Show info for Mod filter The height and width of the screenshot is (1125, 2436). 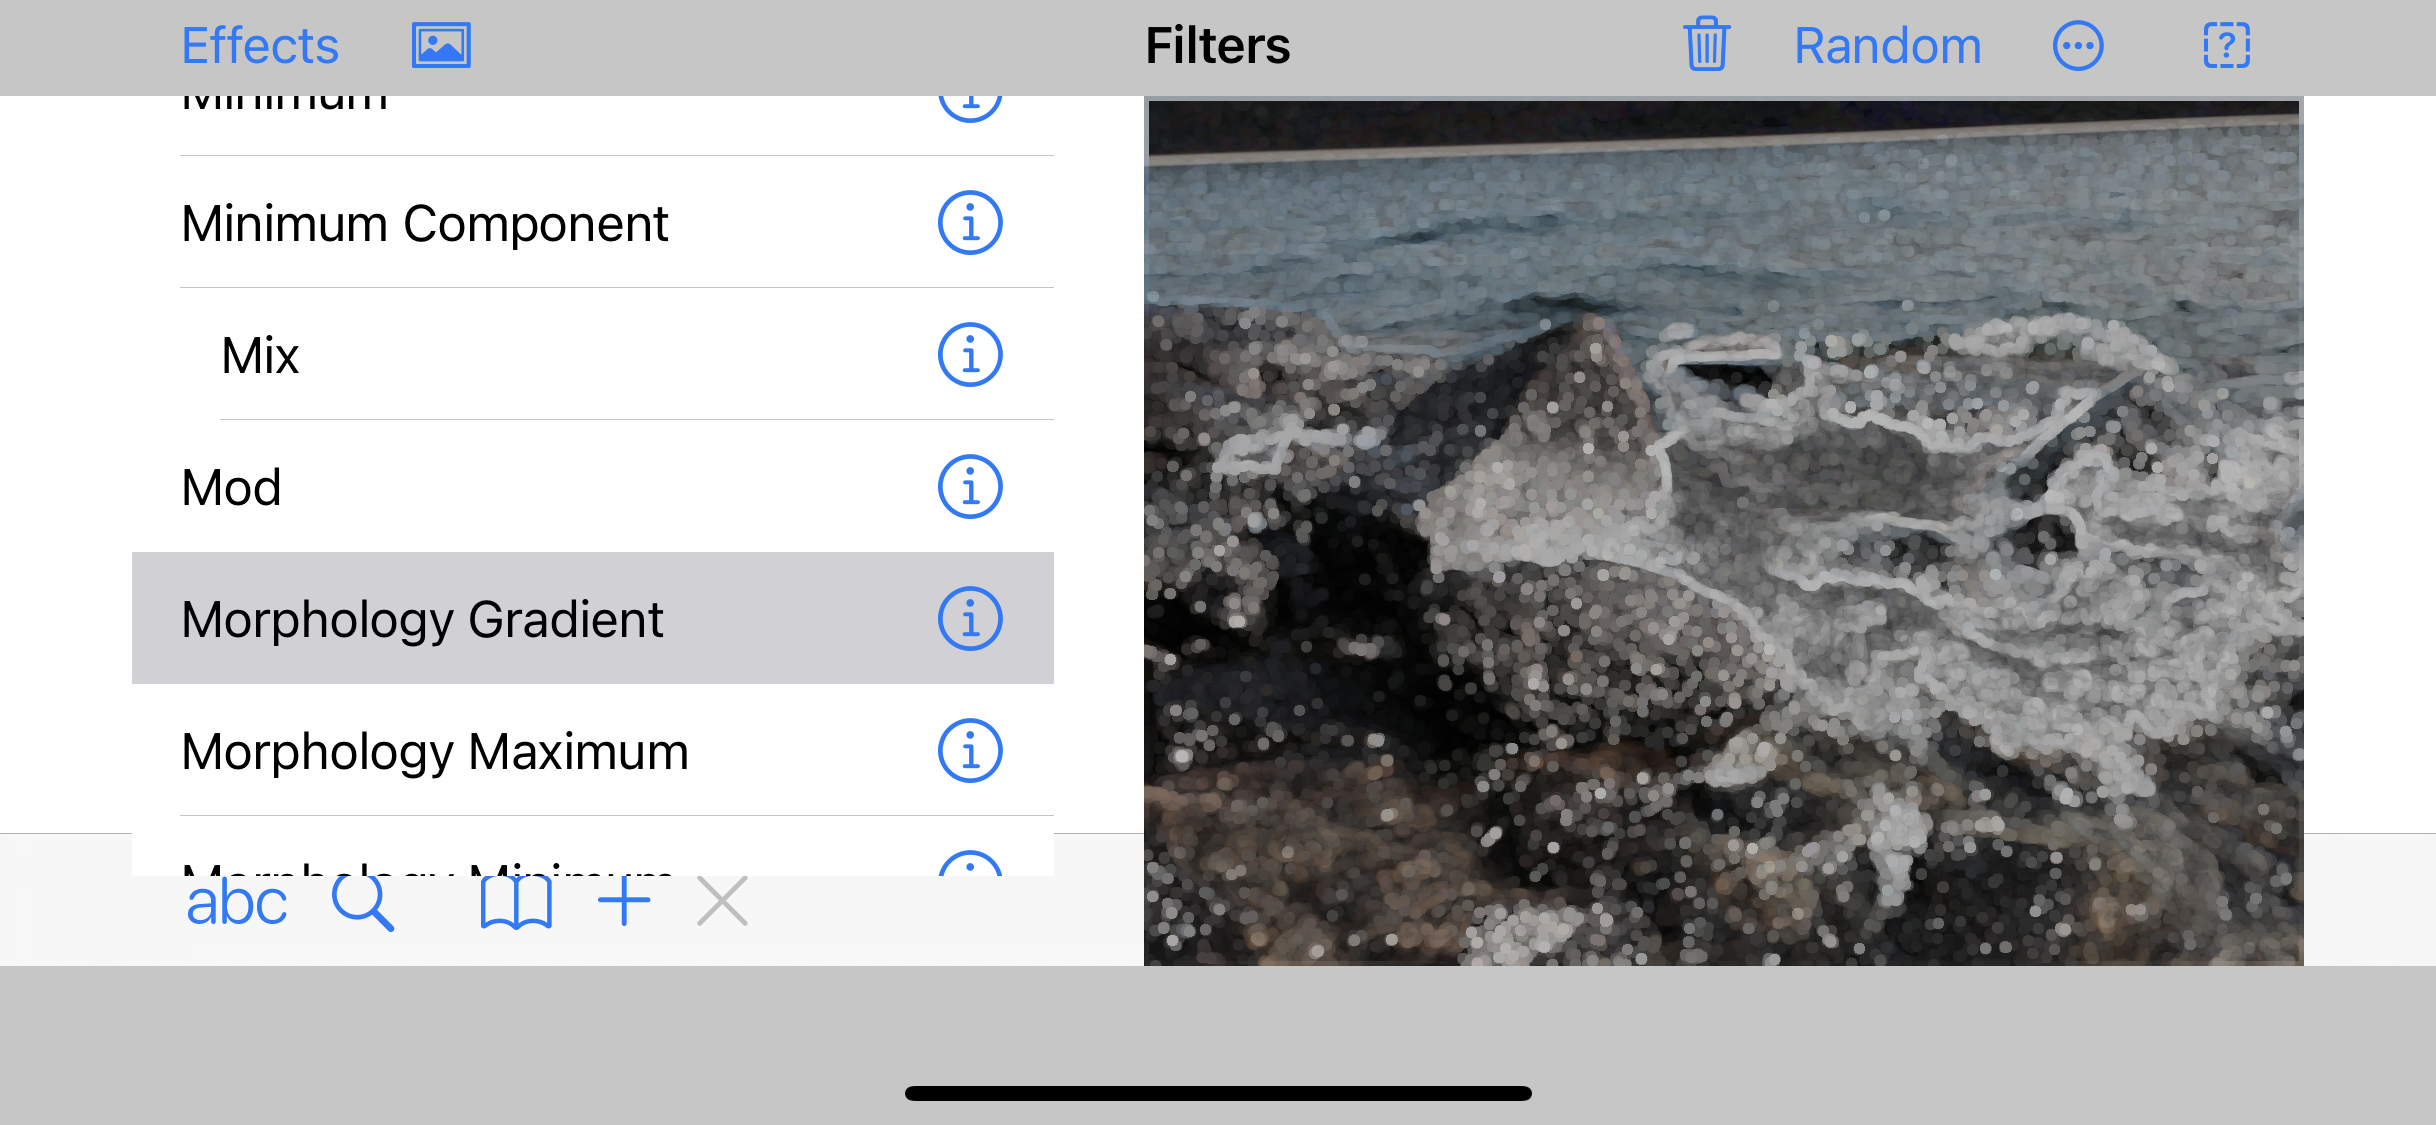(969, 487)
